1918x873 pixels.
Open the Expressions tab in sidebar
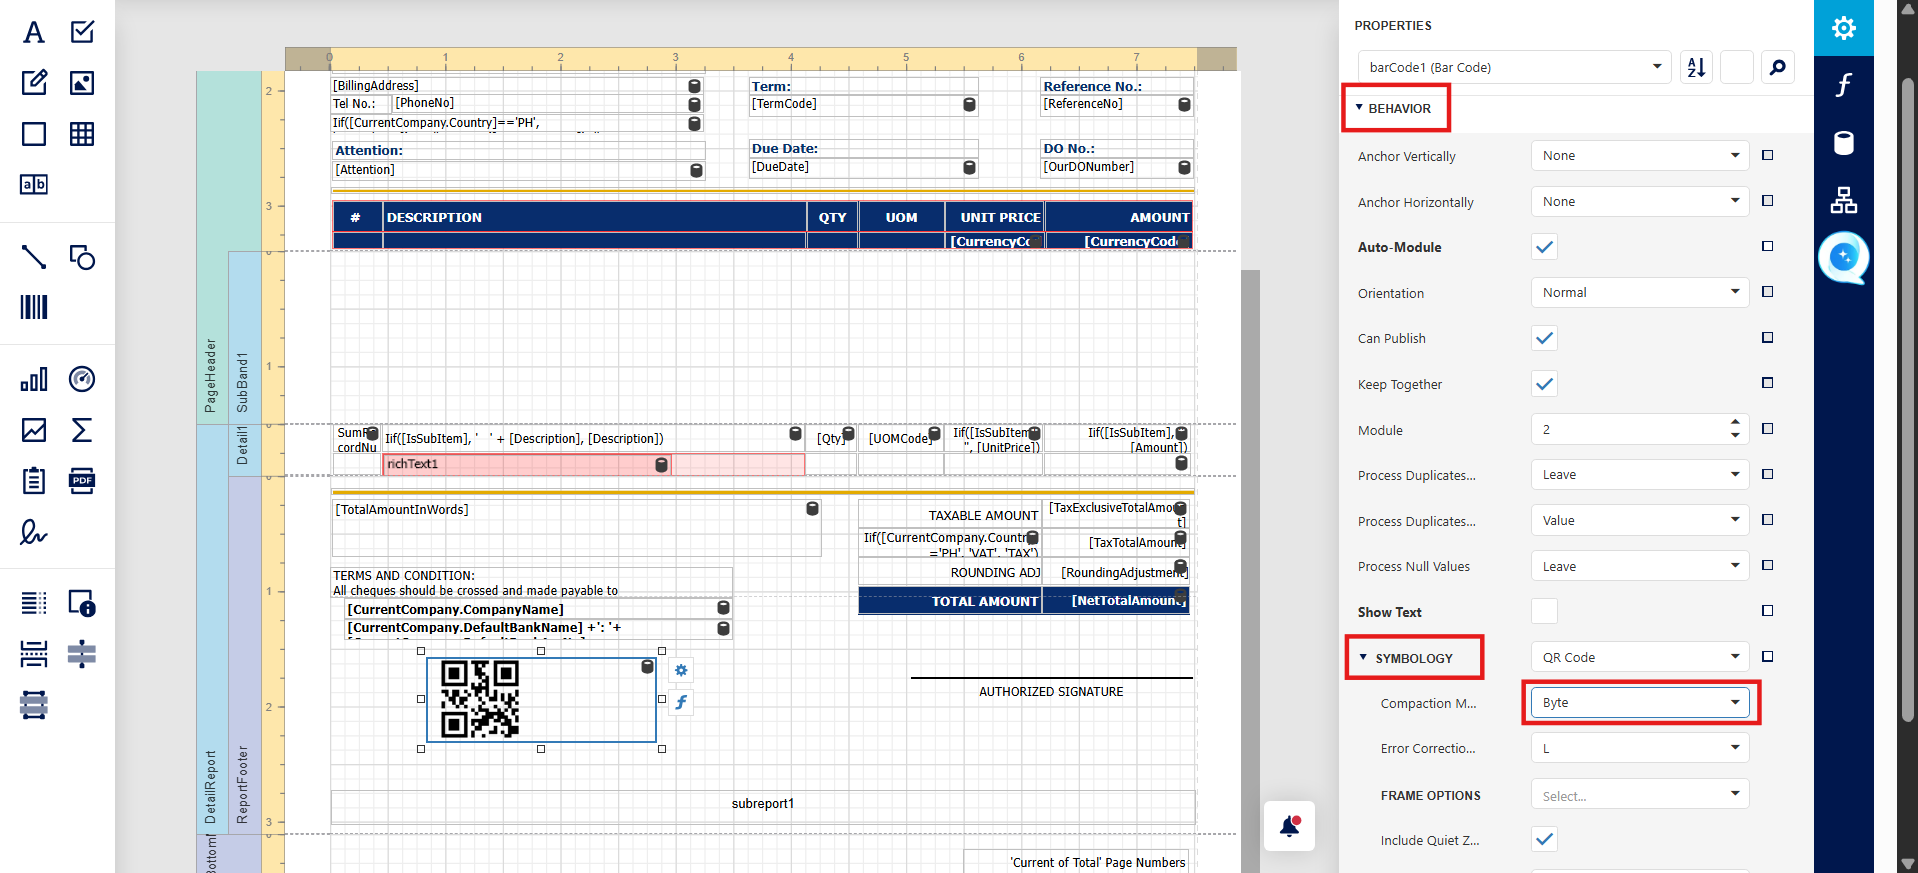1843,85
